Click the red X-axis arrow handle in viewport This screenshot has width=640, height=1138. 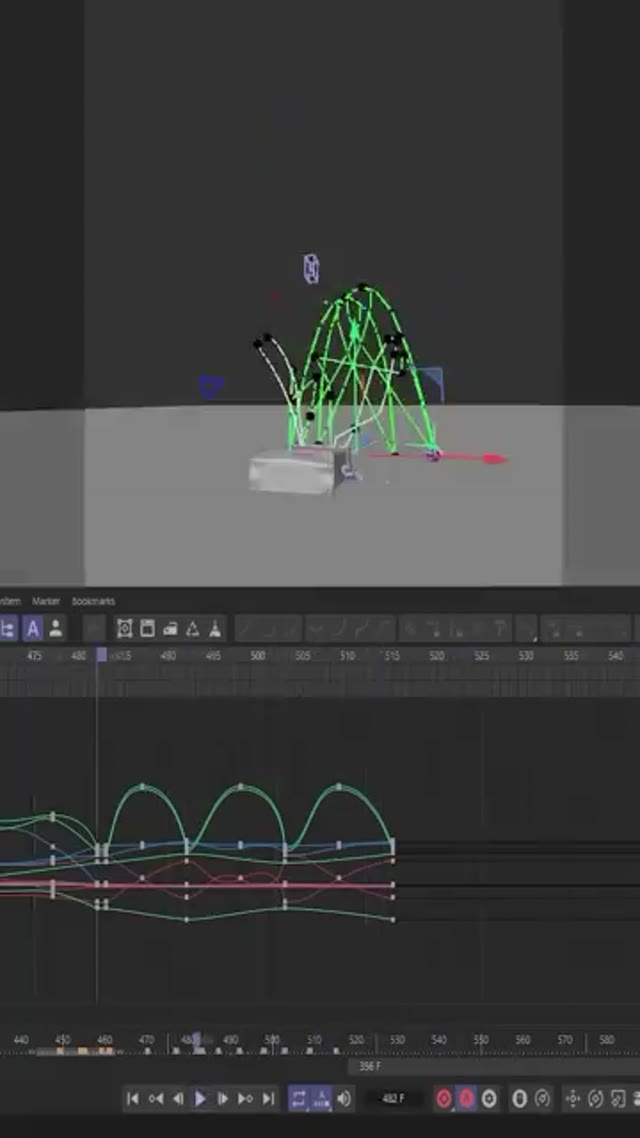tap(493, 459)
